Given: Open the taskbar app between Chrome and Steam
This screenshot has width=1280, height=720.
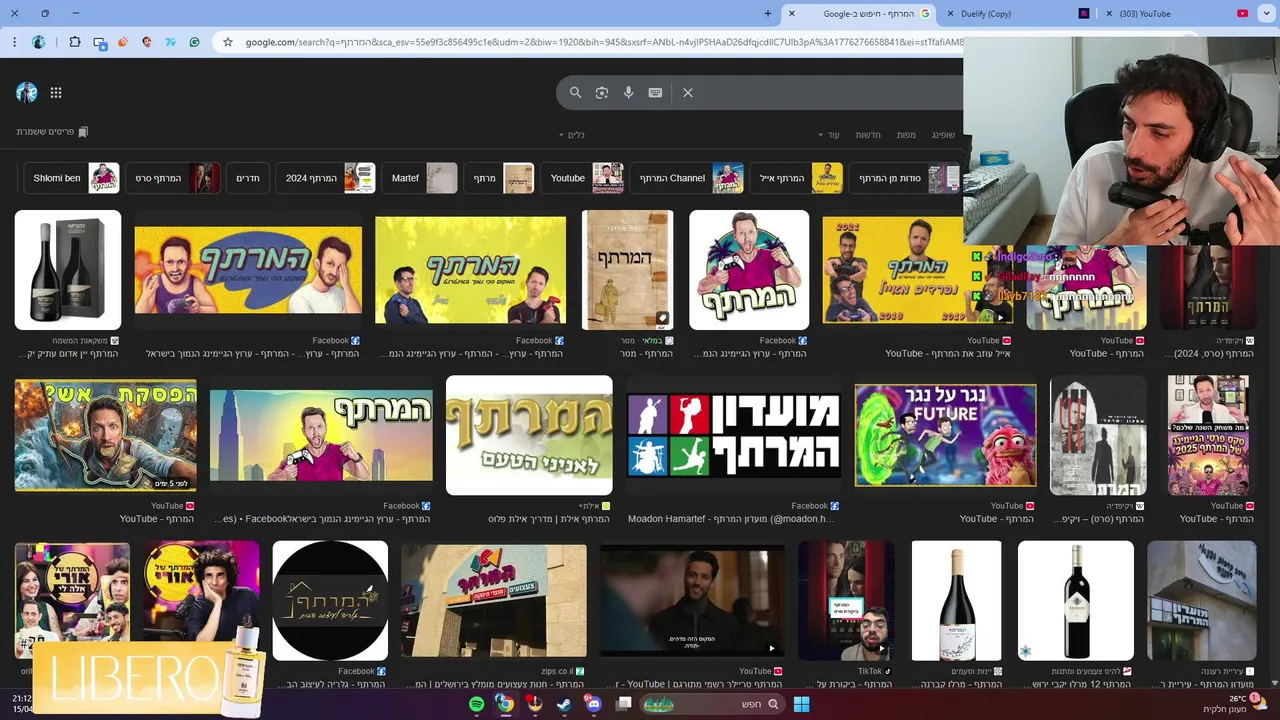Looking at the screenshot, I should point(534,704).
